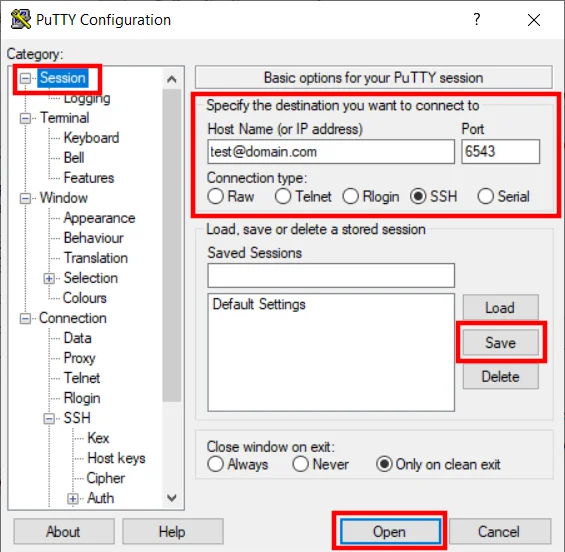Select Default Settings in sessions list

point(259,304)
